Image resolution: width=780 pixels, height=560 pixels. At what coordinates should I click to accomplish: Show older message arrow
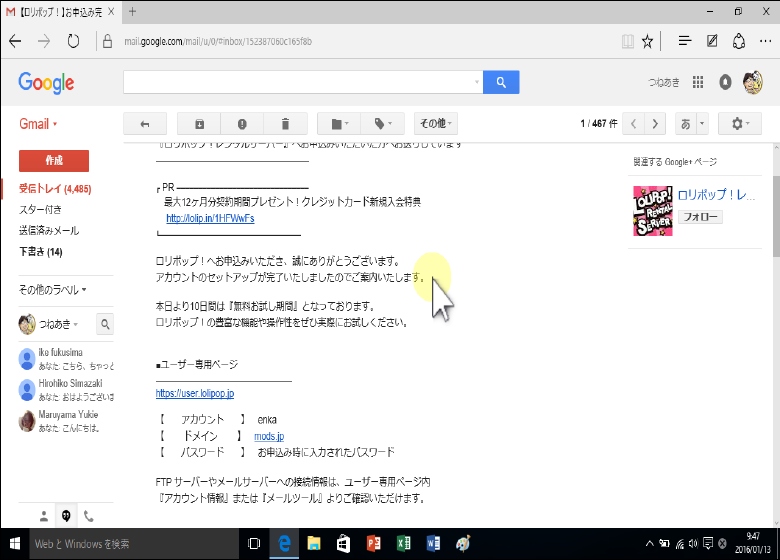(x=655, y=124)
